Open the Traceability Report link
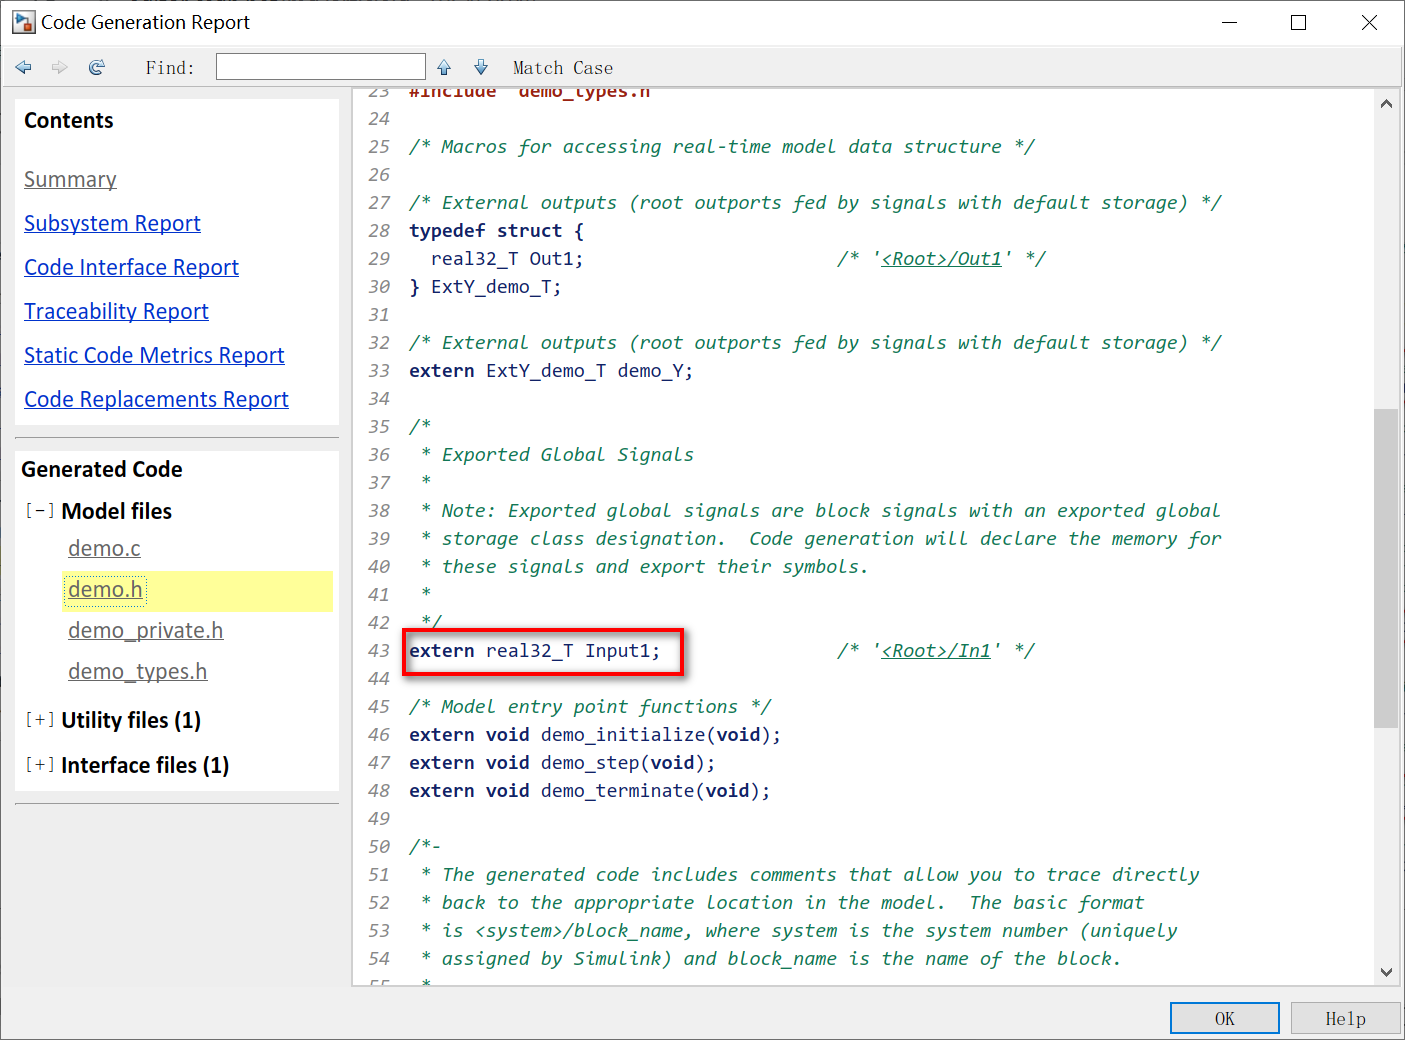 pos(116,311)
